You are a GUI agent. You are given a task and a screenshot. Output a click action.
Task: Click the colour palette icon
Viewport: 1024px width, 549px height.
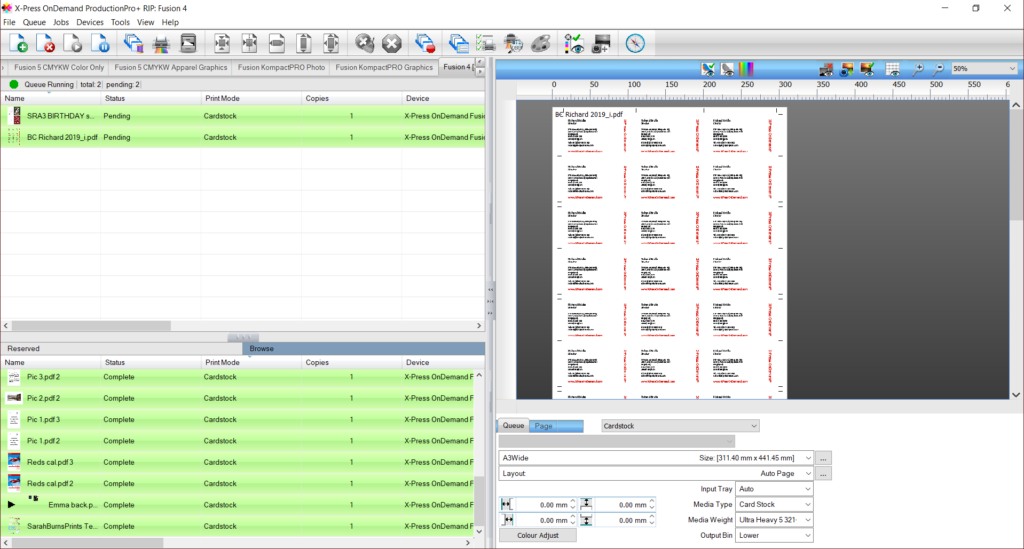pyautogui.click(x=541, y=44)
